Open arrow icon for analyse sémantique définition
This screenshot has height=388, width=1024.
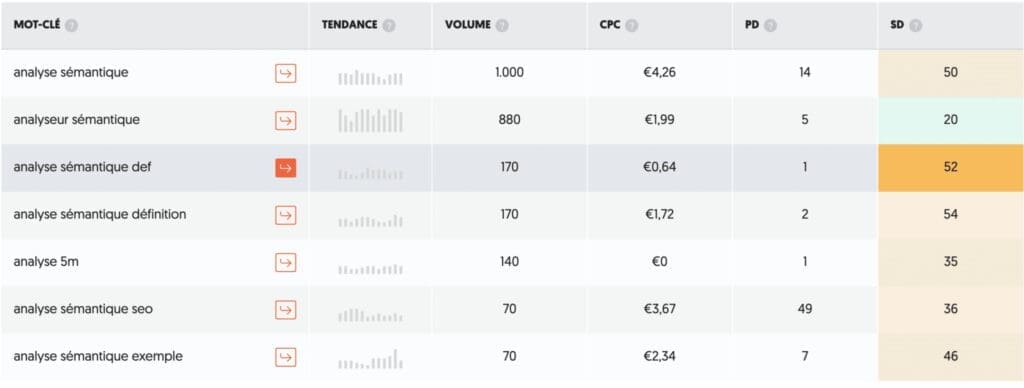(285, 215)
